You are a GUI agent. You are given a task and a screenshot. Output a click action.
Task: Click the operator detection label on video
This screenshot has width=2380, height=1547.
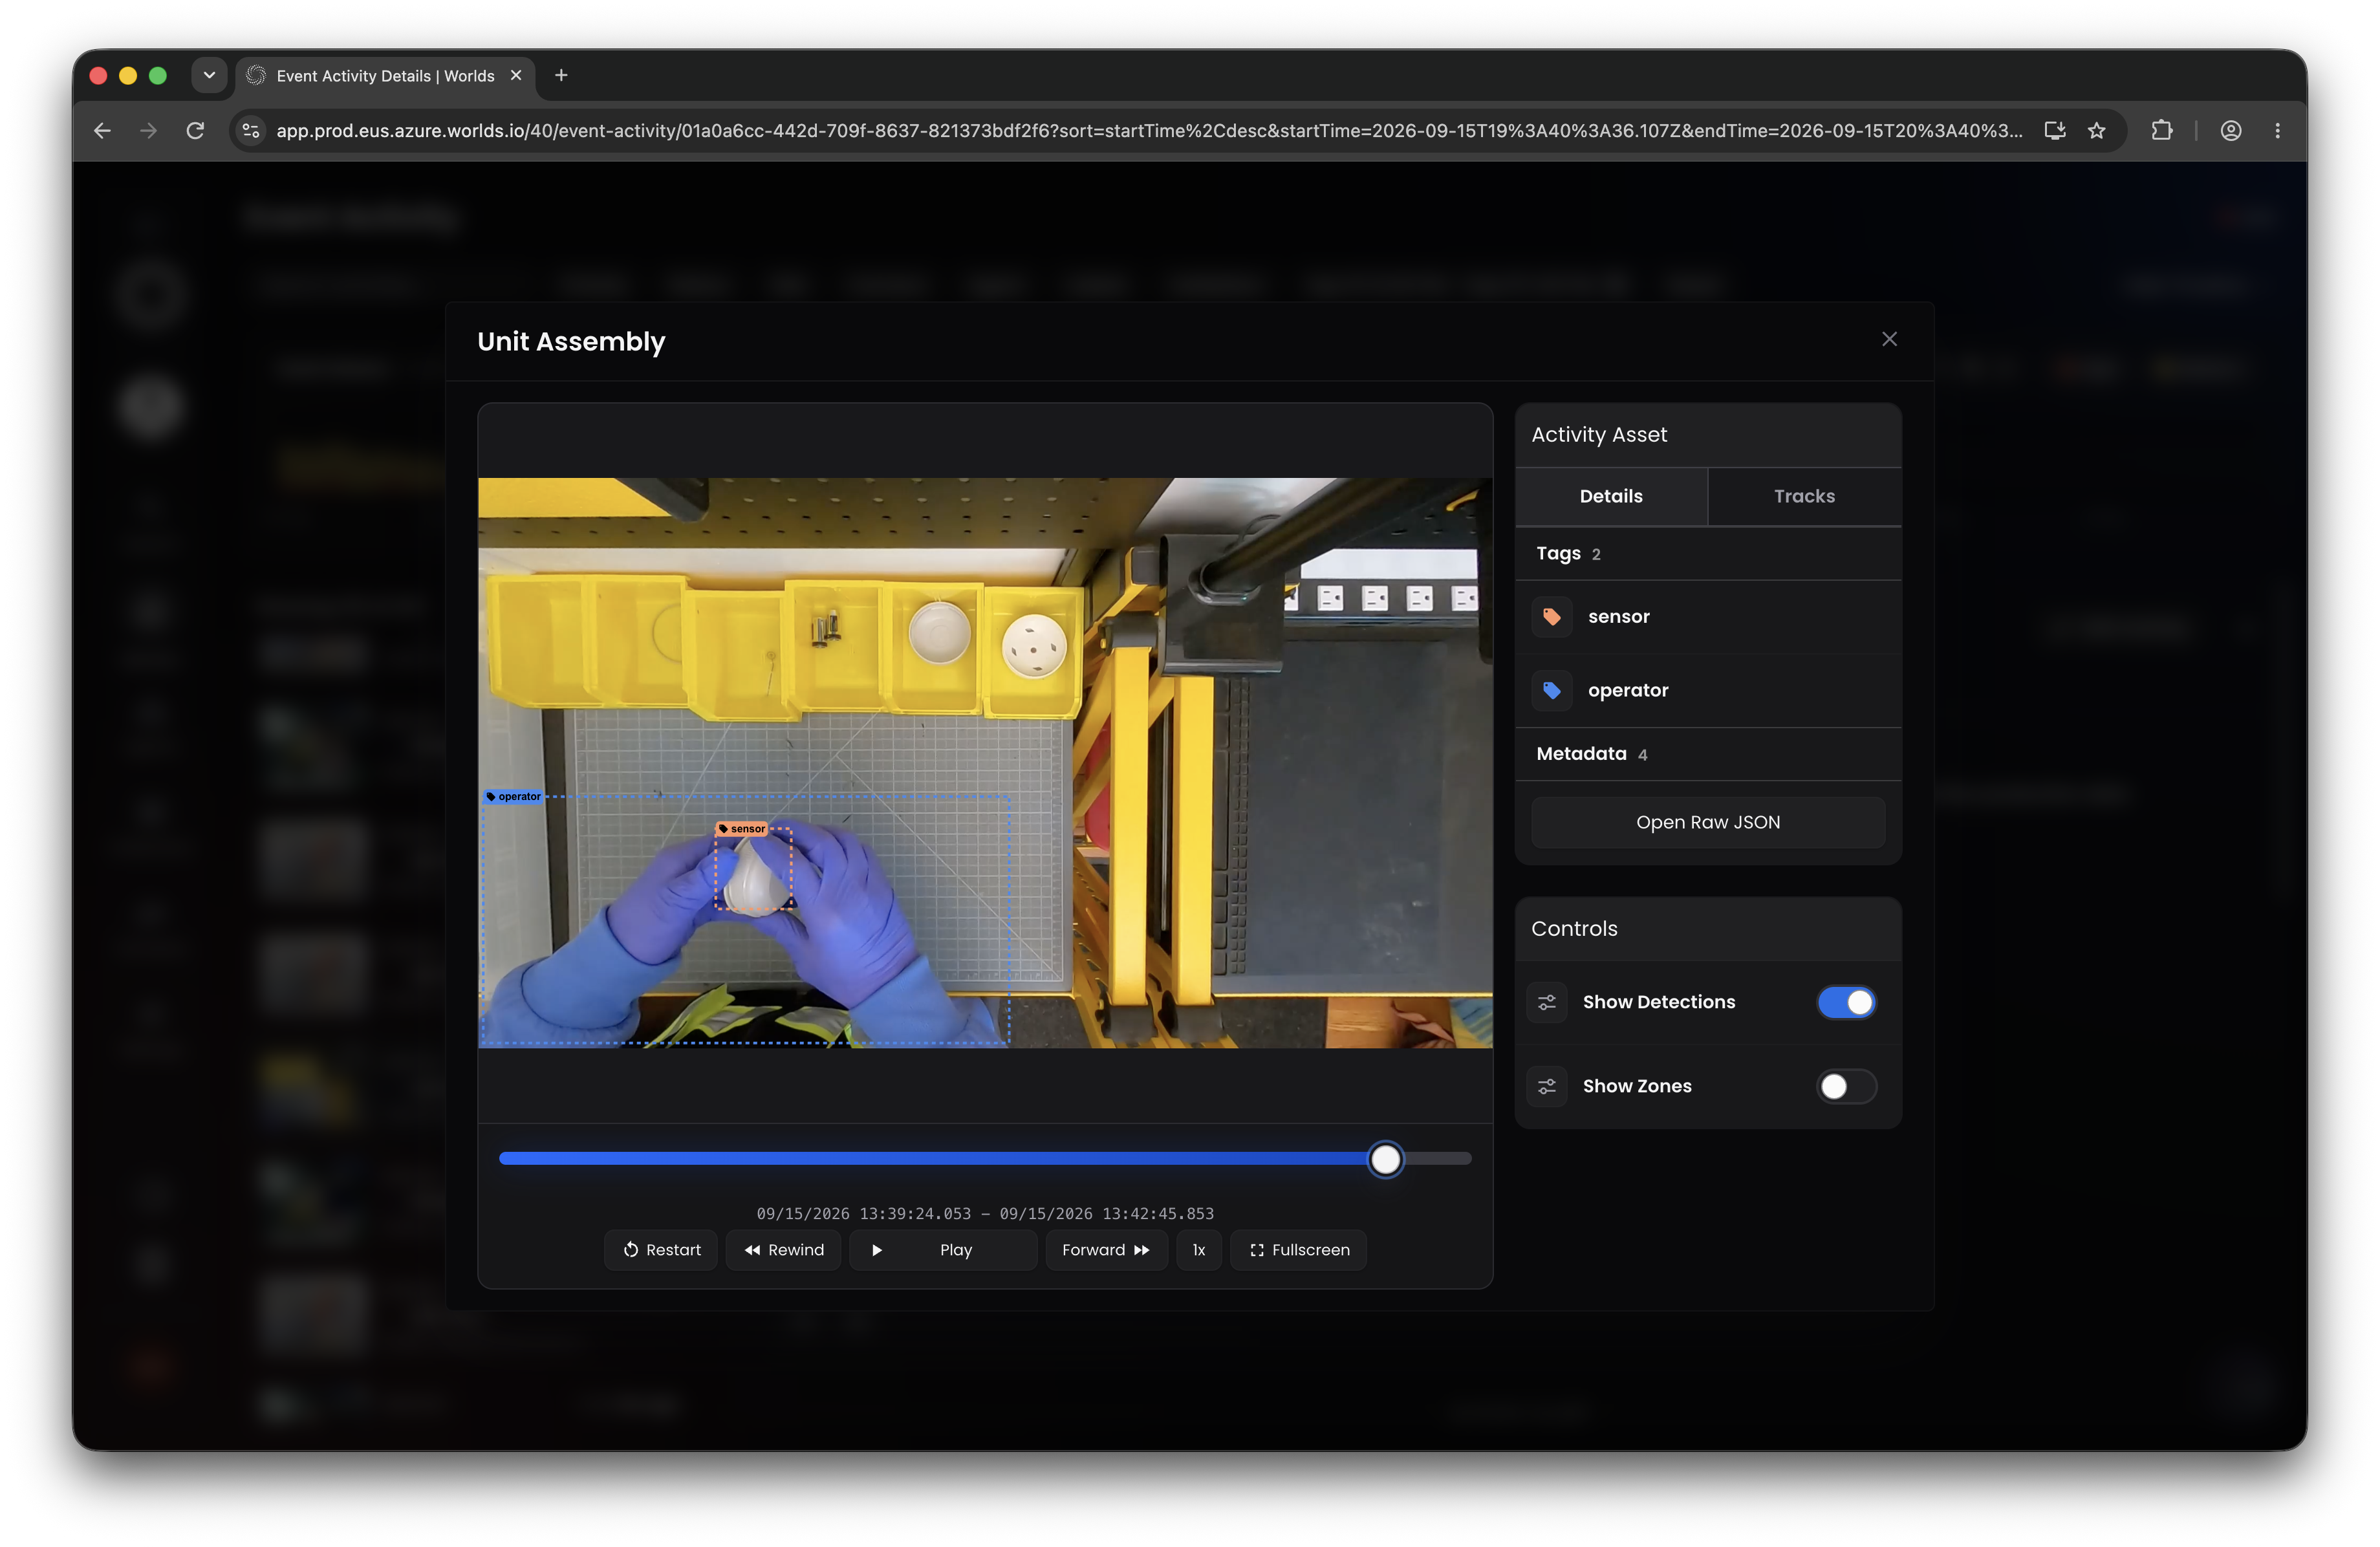[513, 797]
